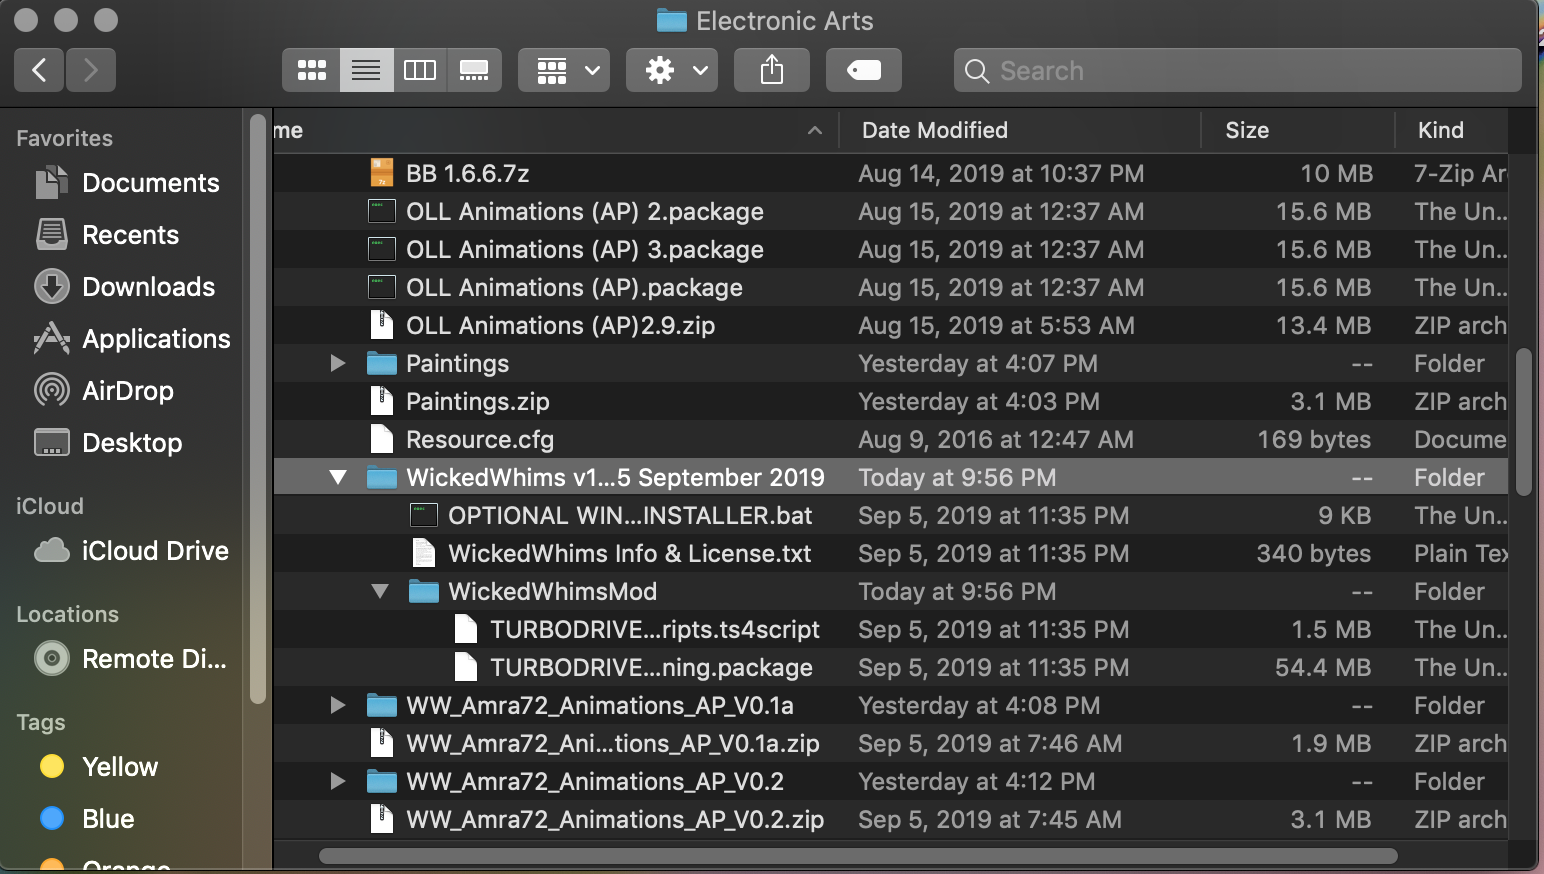Viewport: 1544px width, 874px height.
Task: Switch to column view
Action: [x=420, y=70]
